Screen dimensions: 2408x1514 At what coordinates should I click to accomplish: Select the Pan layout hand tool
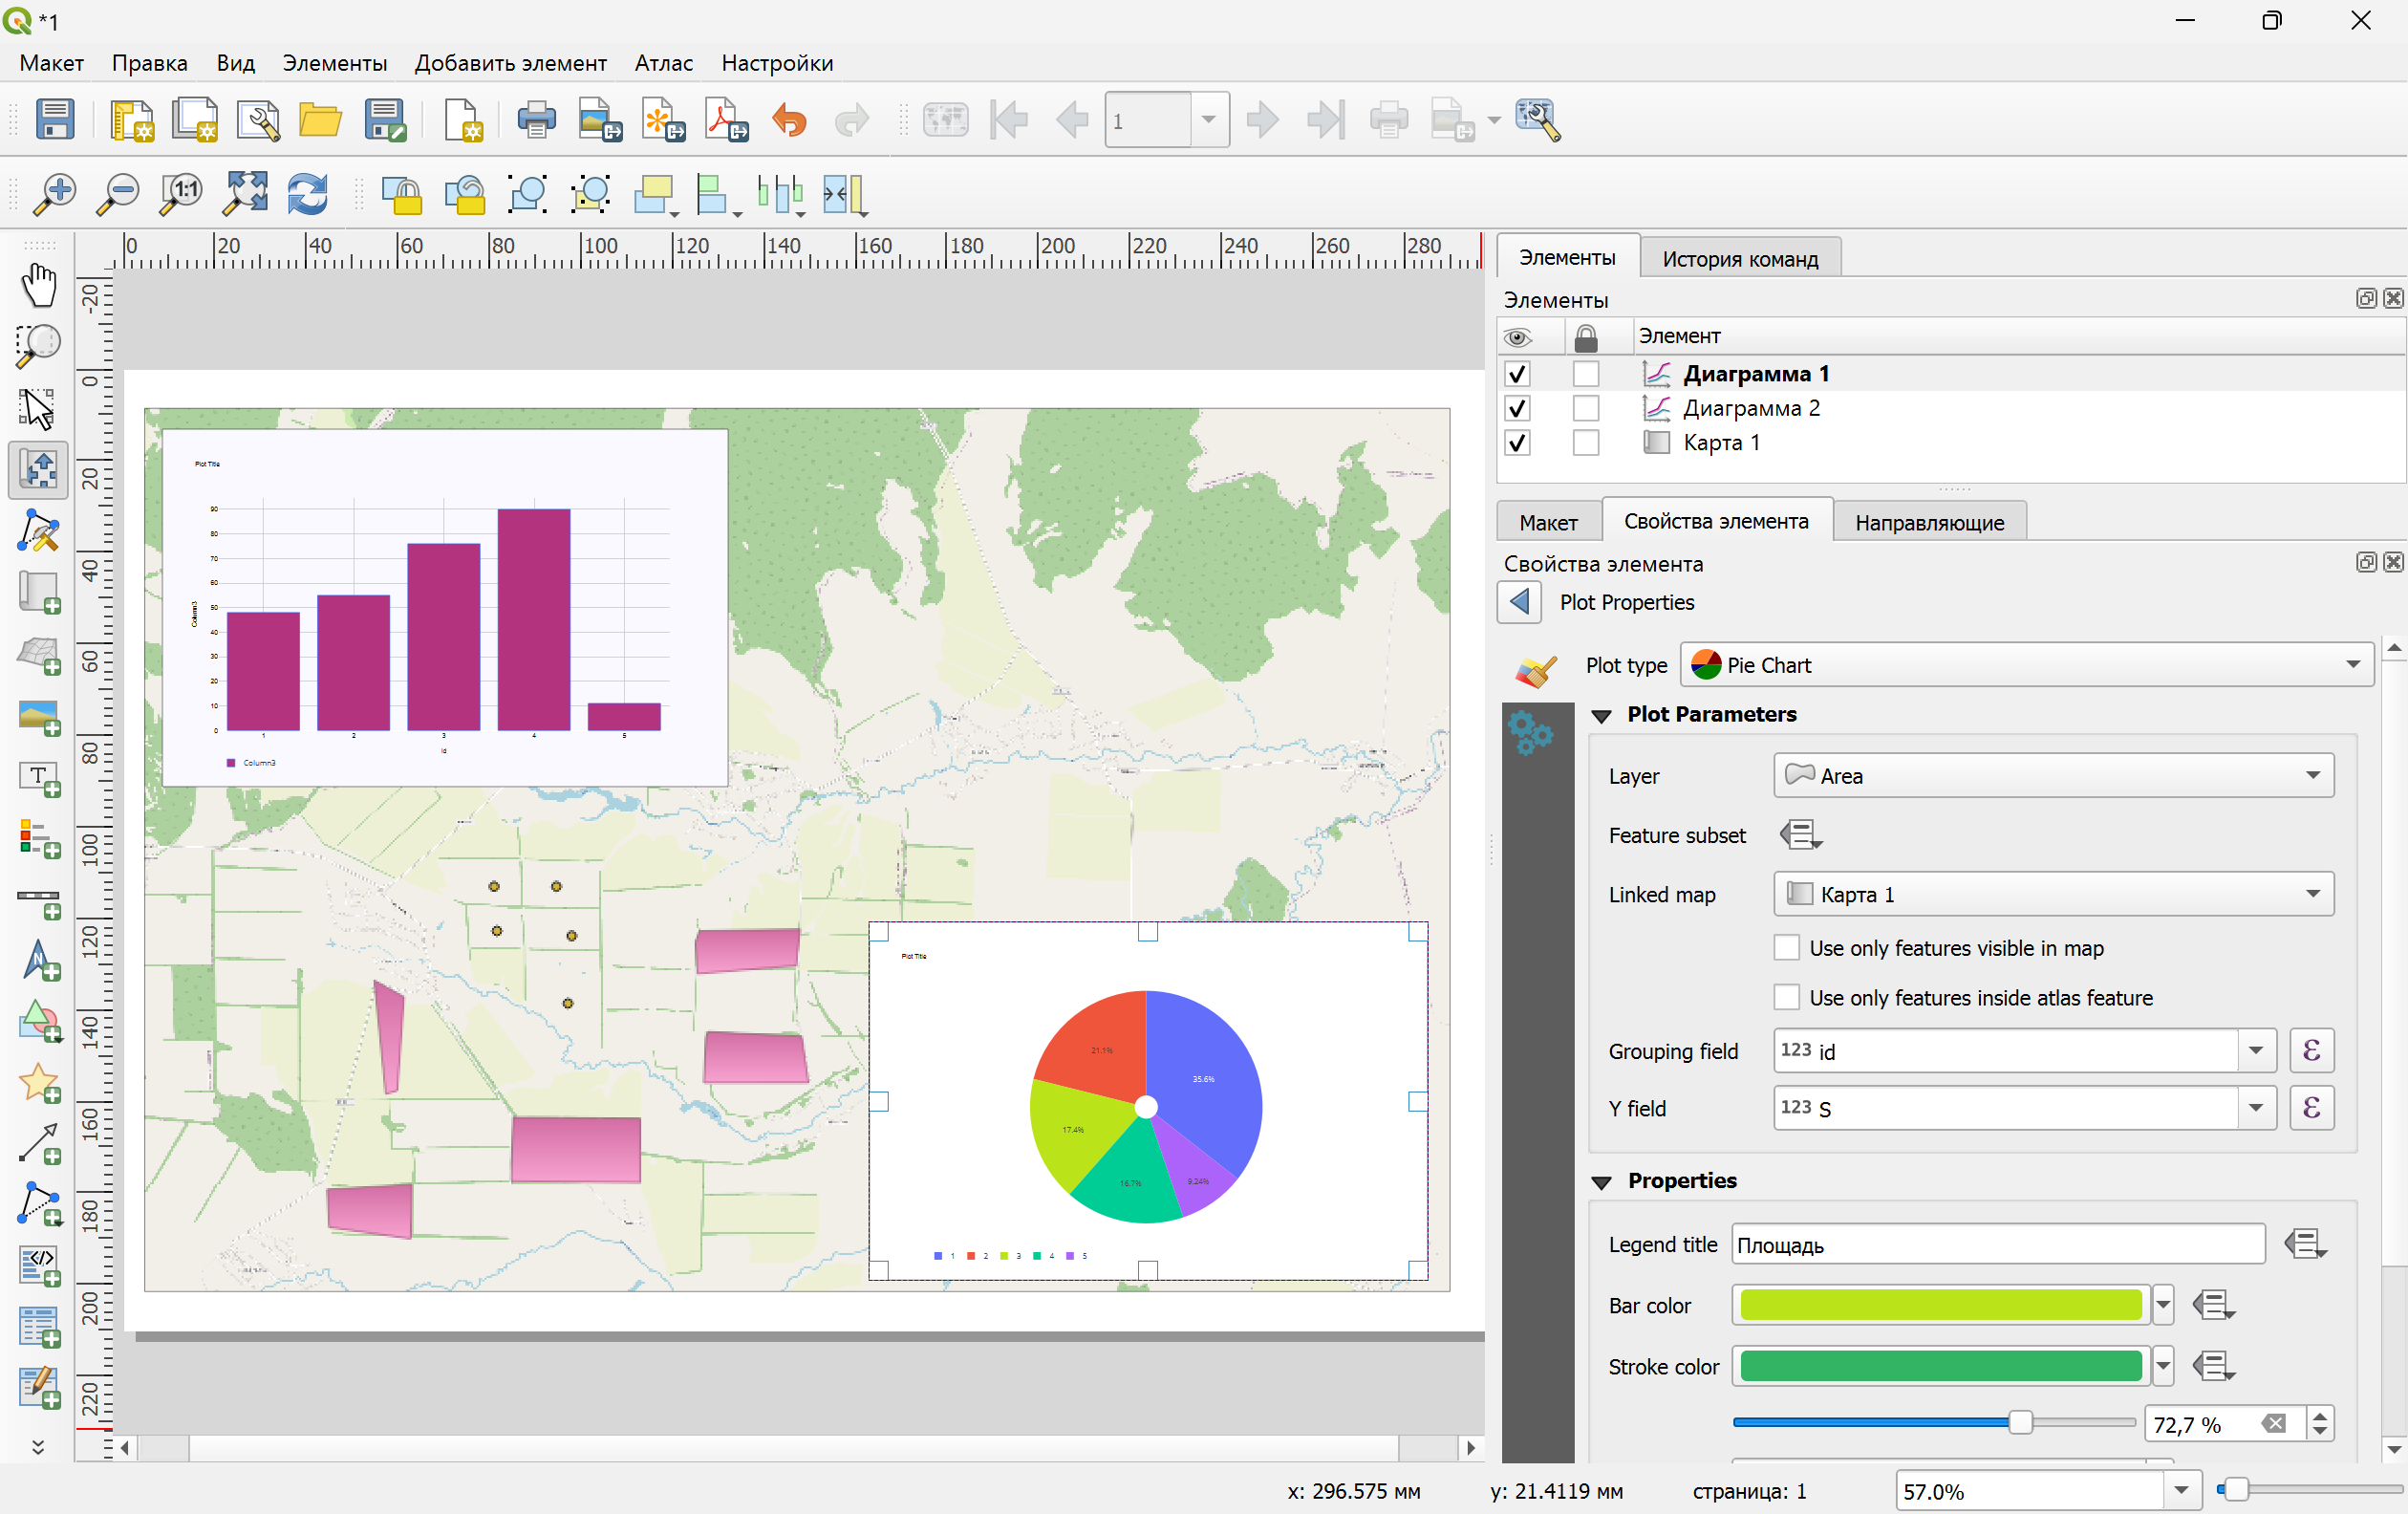pyautogui.click(x=38, y=285)
